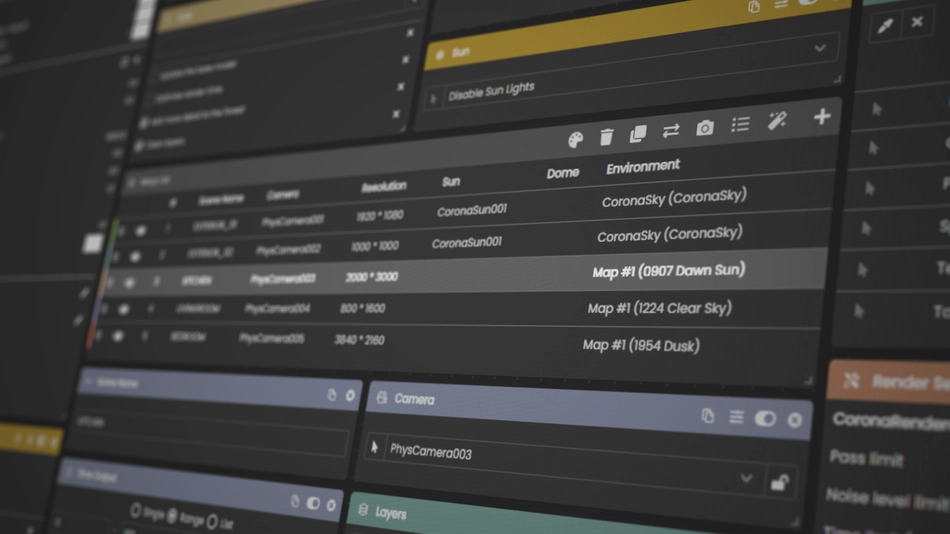Screen dimensions: 950x534
Task: Select the List radio button in Time Output
Action: tap(212, 521)
